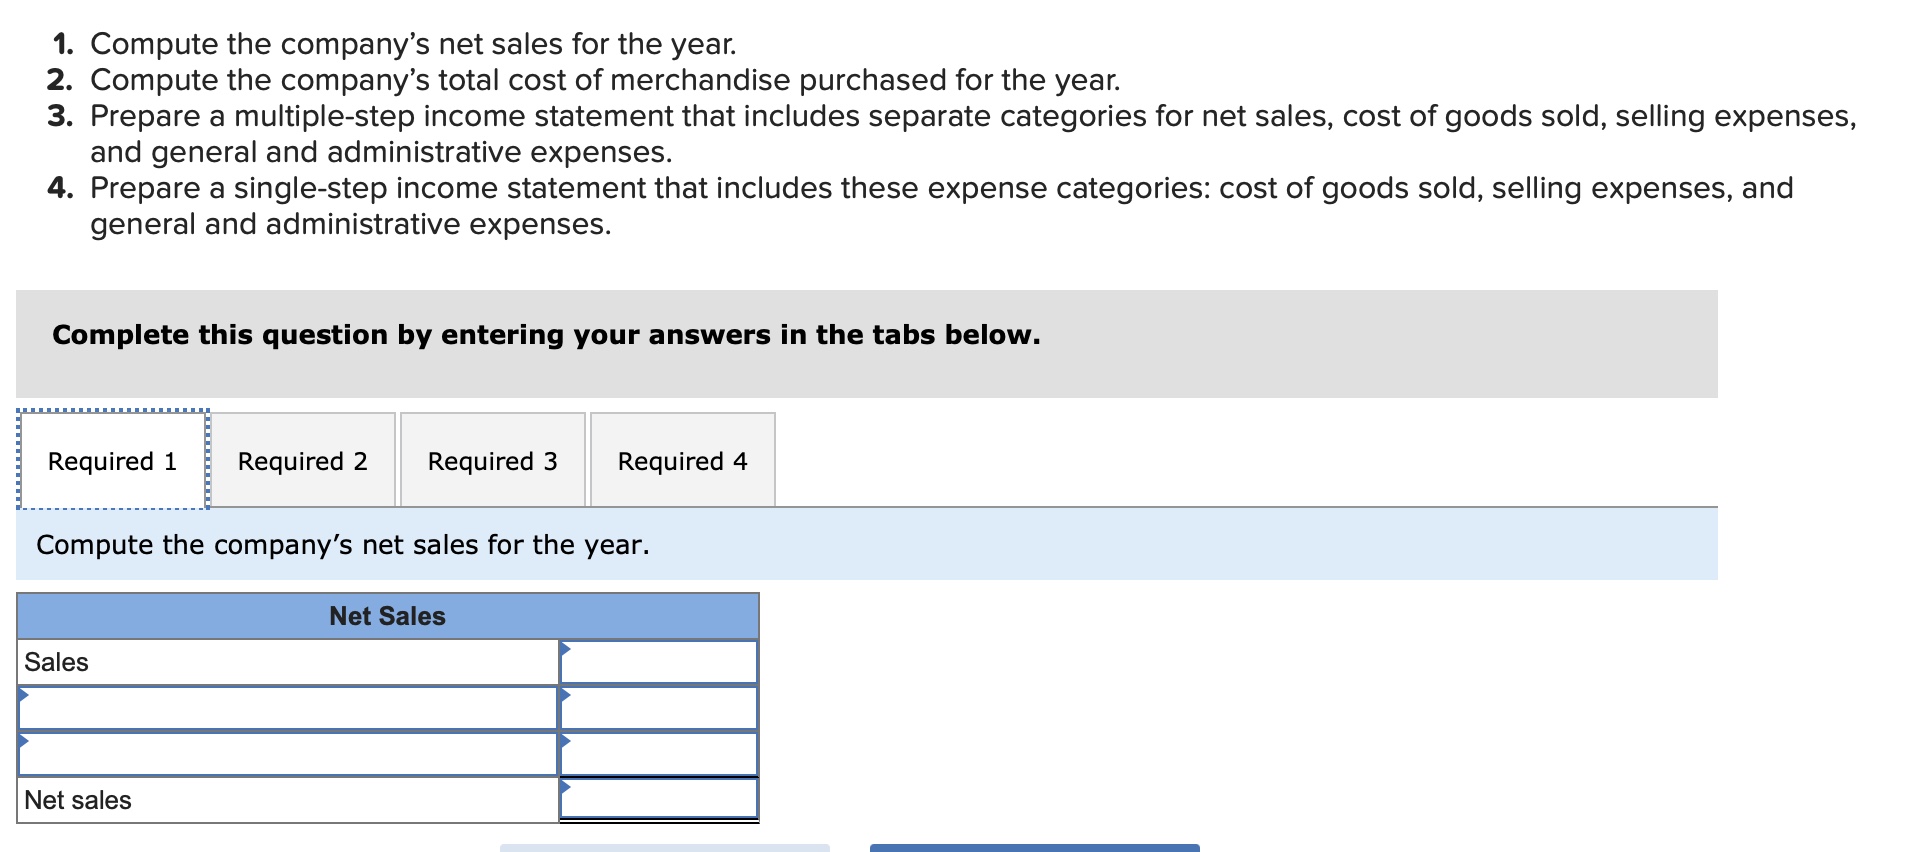Viewport: 1912px width, 852px height.
Task: Click the Net Sales table header
Action: pyautogui.click(x=388, y=616)
